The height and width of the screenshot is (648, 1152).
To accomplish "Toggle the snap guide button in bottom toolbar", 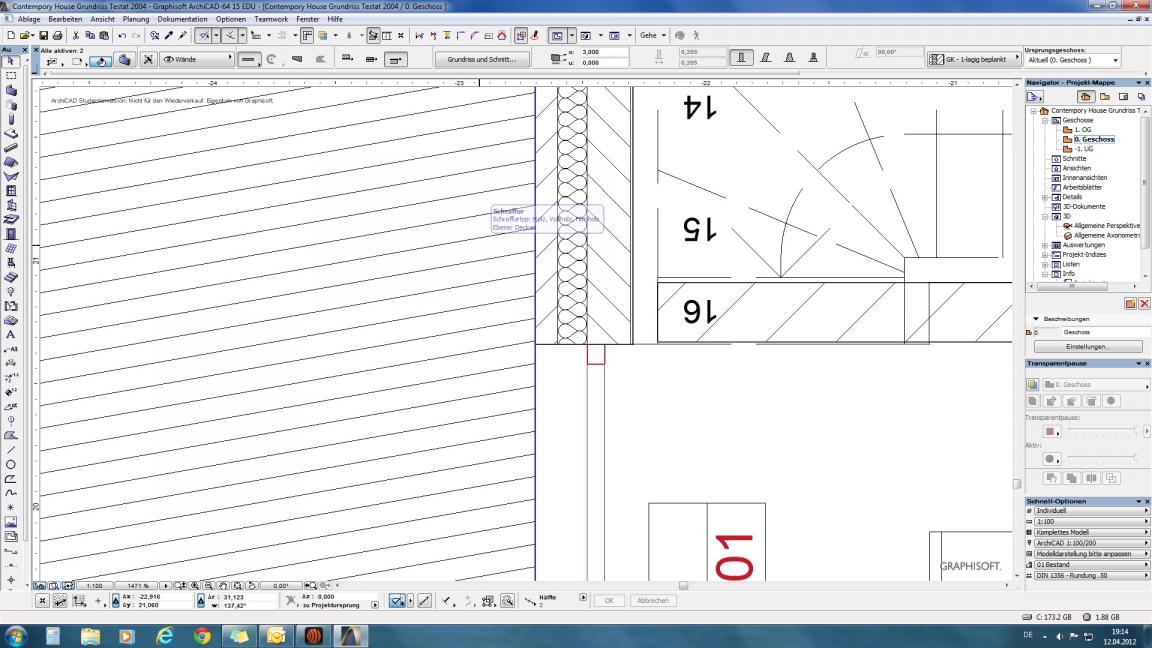I will pos(397,601).
